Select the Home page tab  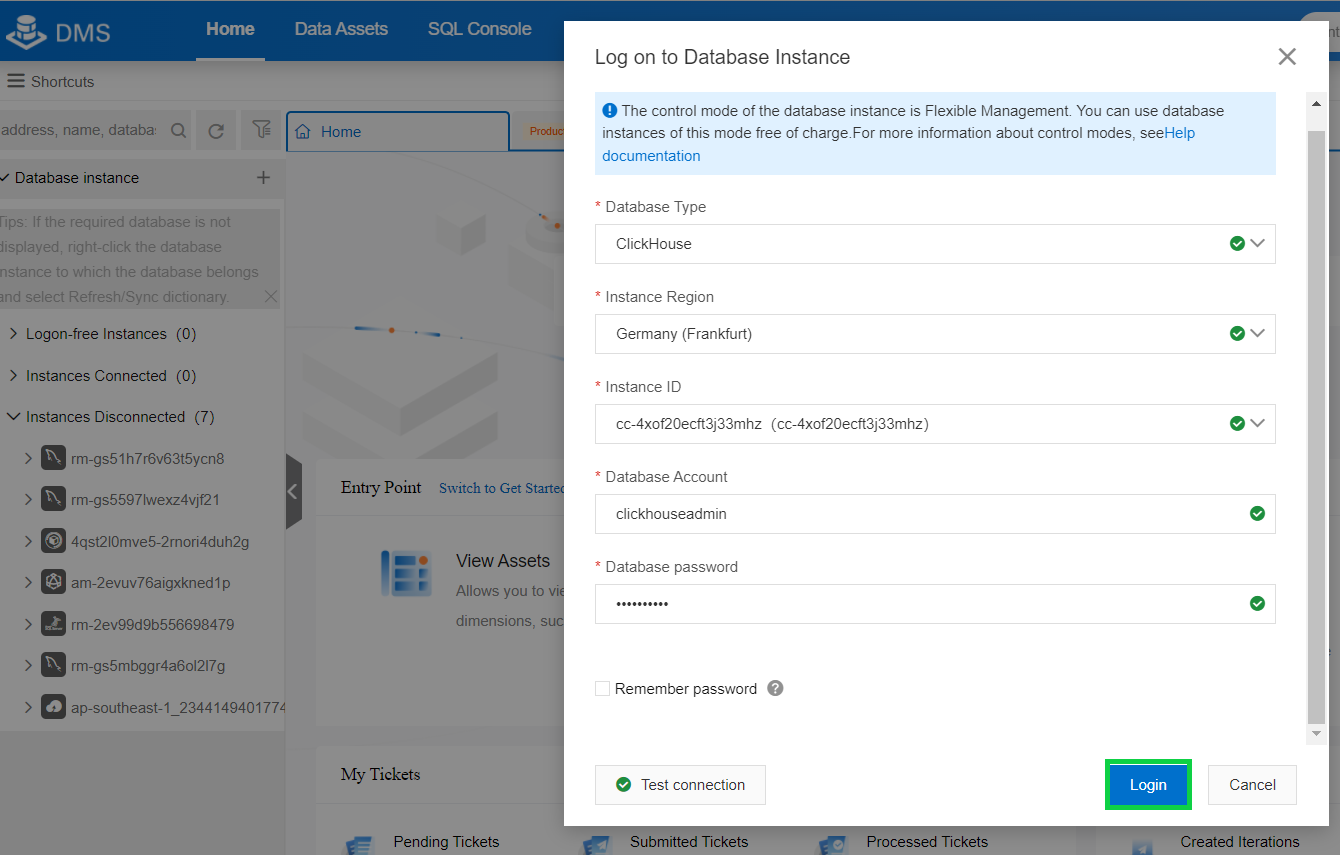(x=398, y=132)
